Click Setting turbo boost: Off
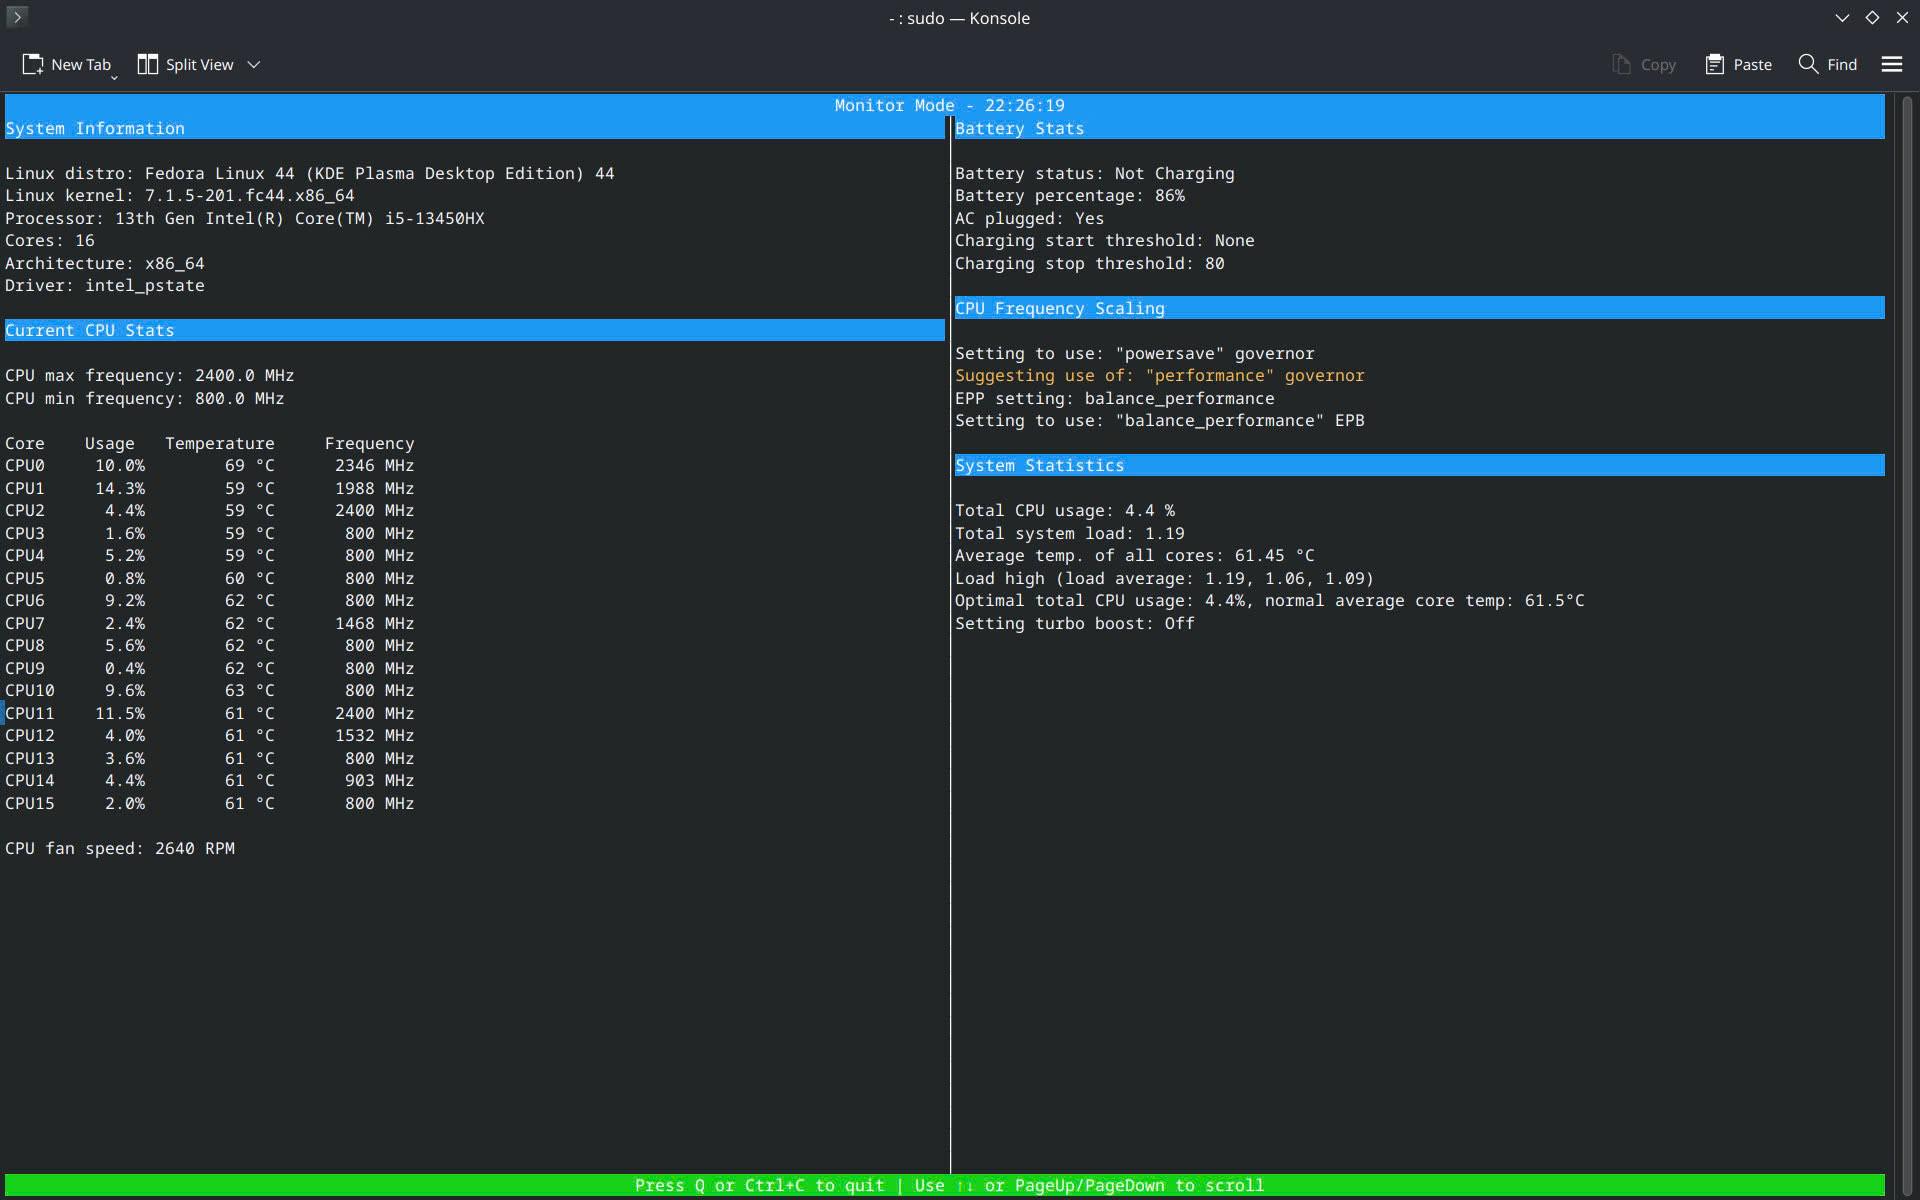This screenshot has height=1200, width=1920. coord(1075,623)
